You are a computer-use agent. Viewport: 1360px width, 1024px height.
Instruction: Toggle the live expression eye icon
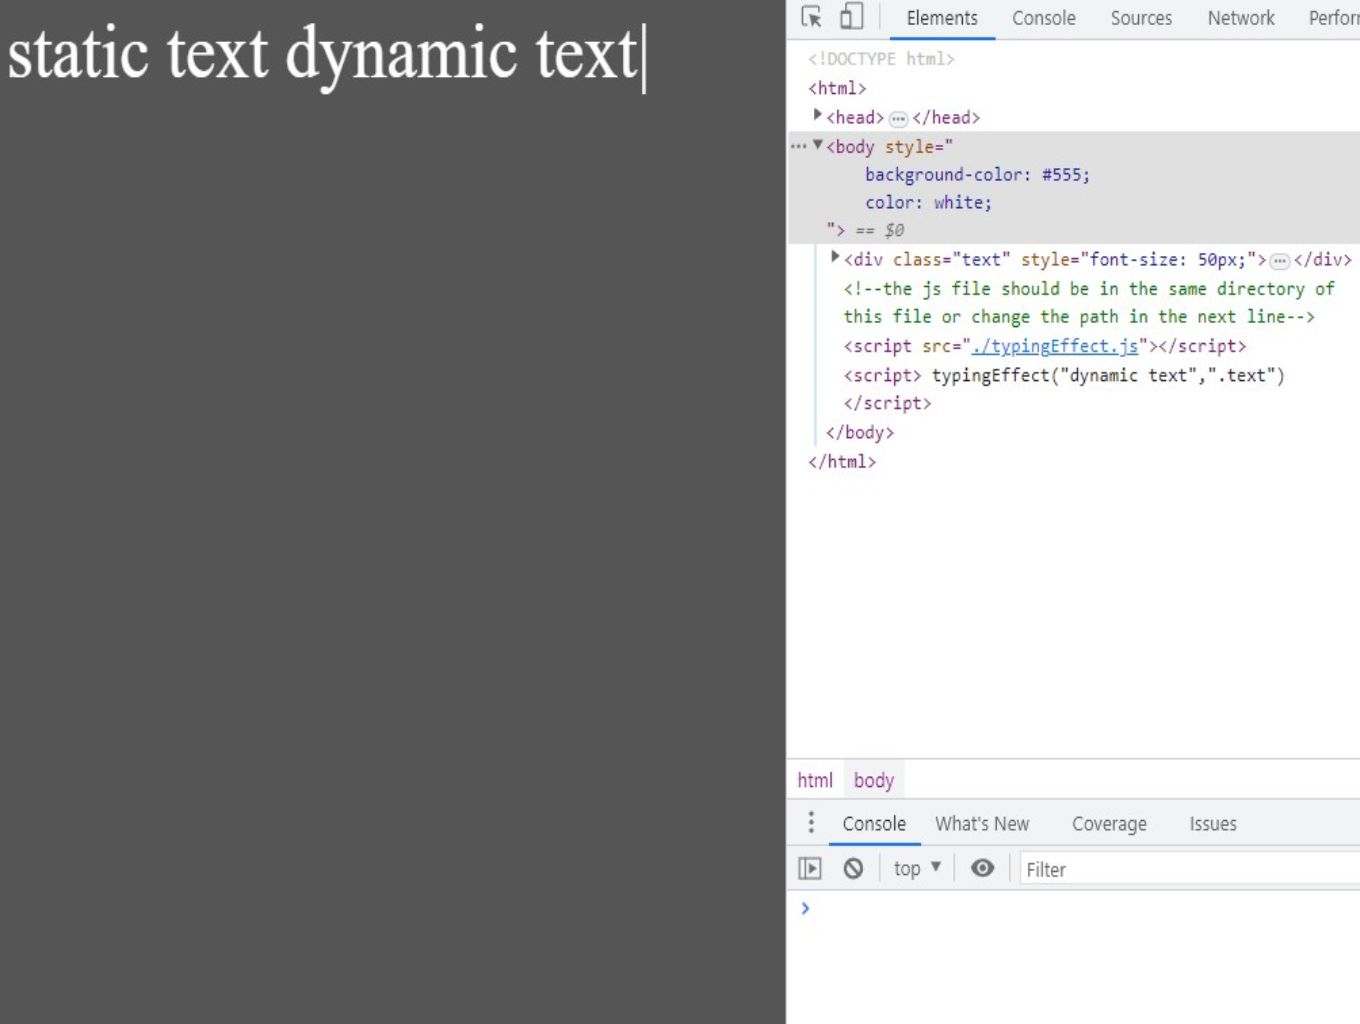point(983,868)
